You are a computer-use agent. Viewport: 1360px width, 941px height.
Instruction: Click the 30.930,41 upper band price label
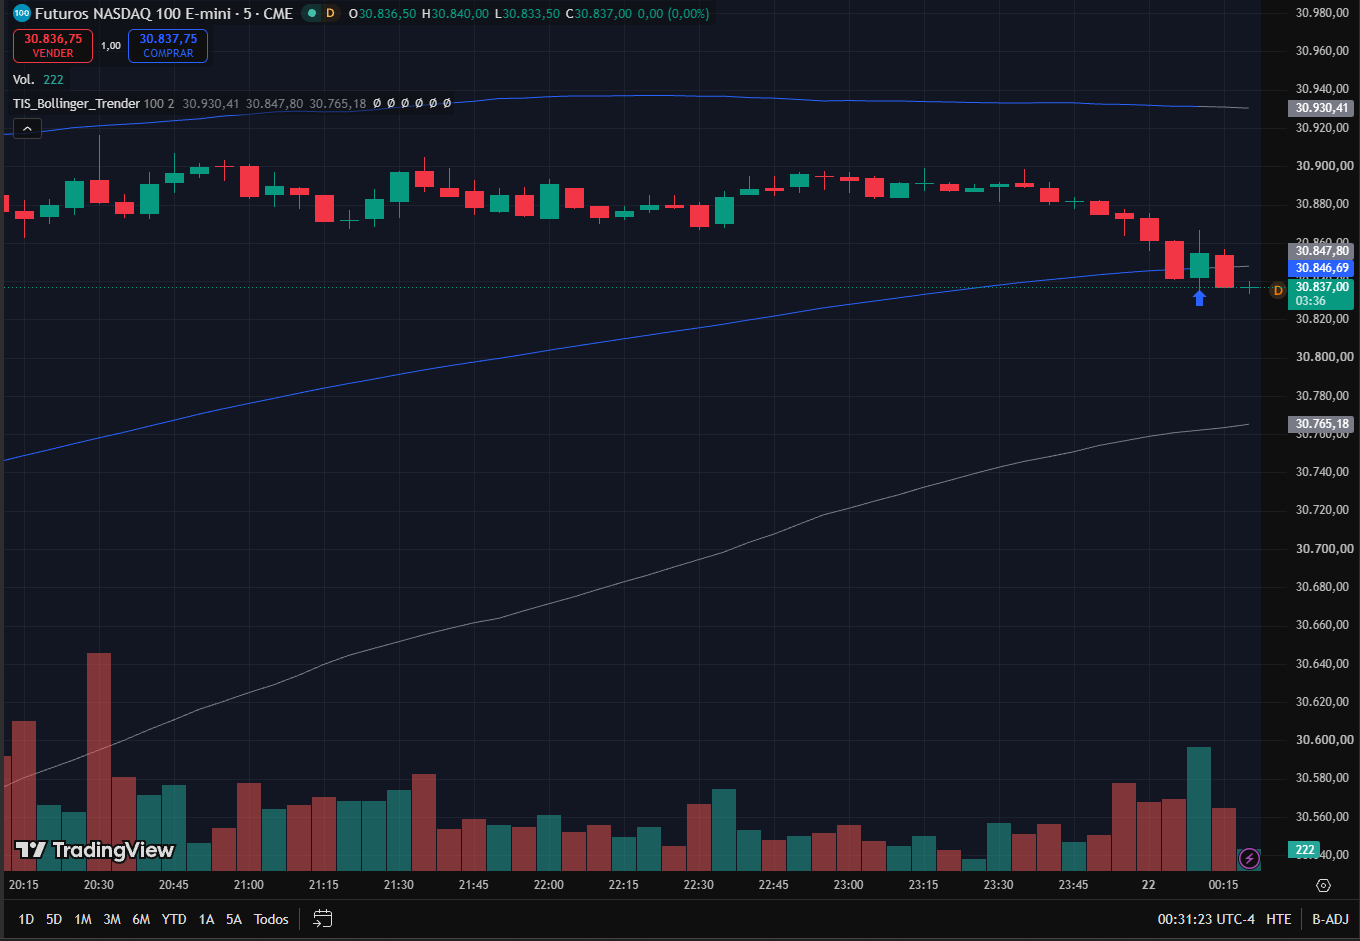pyautogui.click(x=1322, y=108)
